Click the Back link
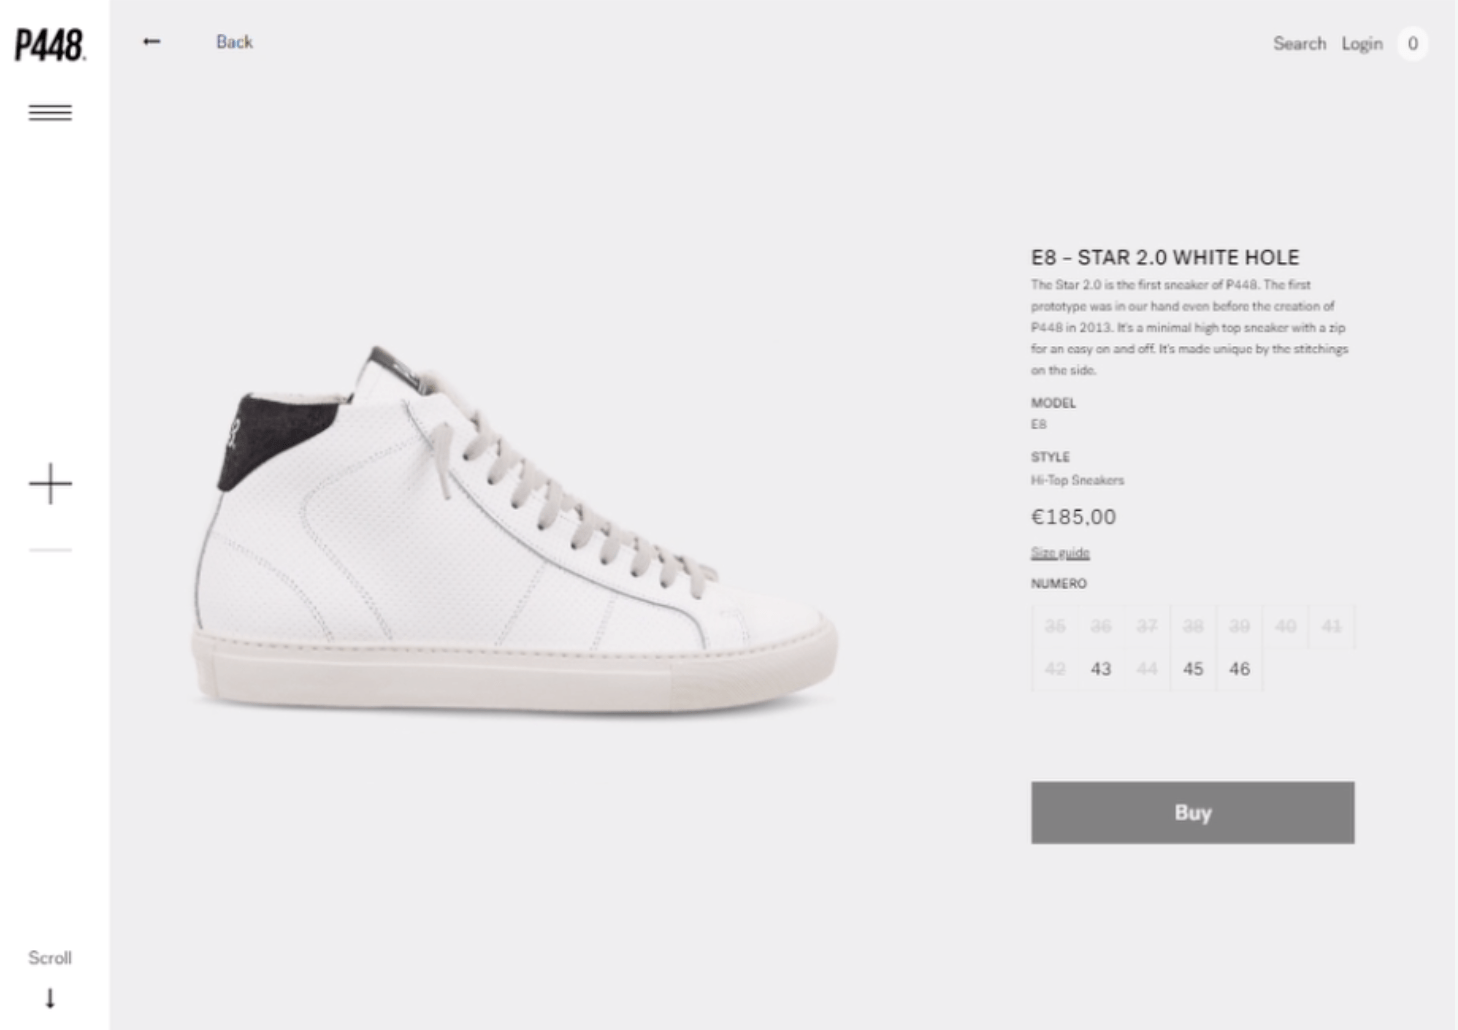1458x1030 pixels. coord(234,42)
